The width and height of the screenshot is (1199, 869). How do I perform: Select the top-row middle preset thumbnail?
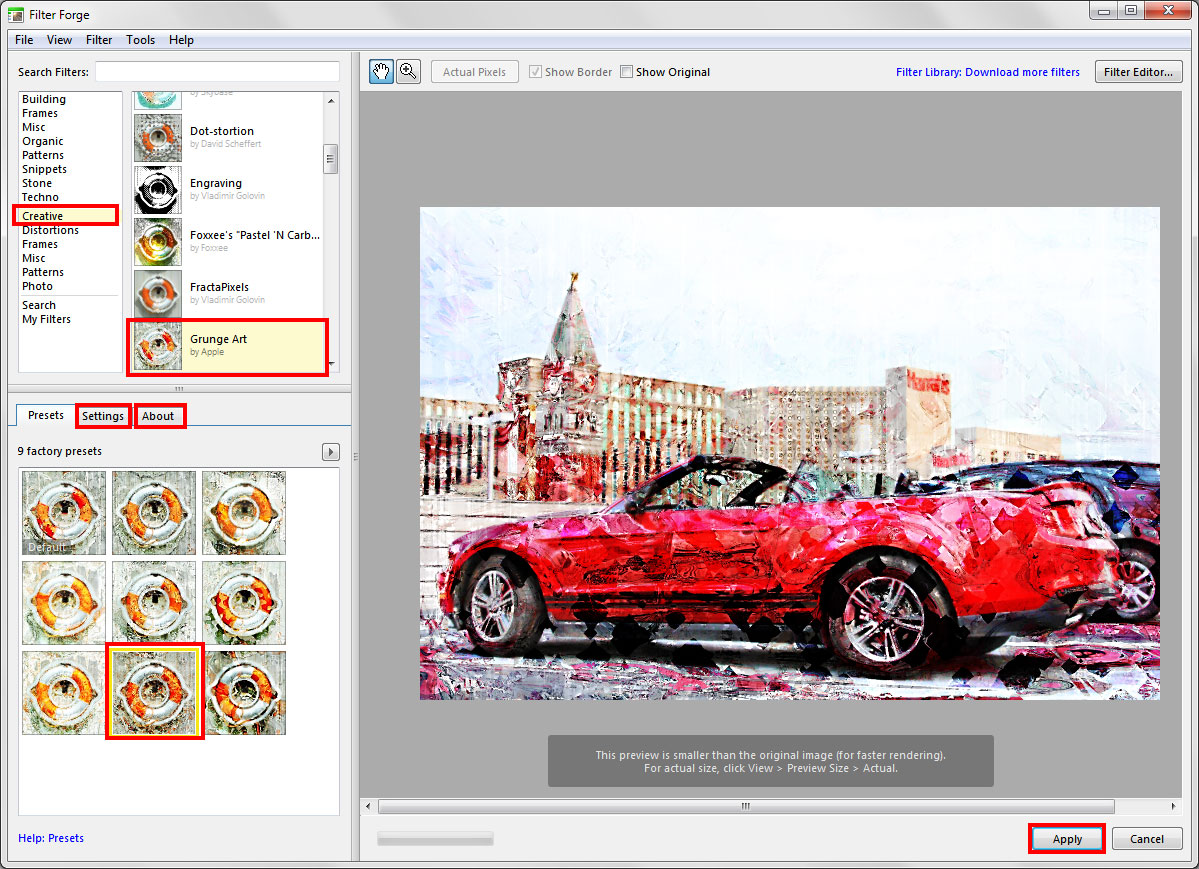click(x=154, y=513)
